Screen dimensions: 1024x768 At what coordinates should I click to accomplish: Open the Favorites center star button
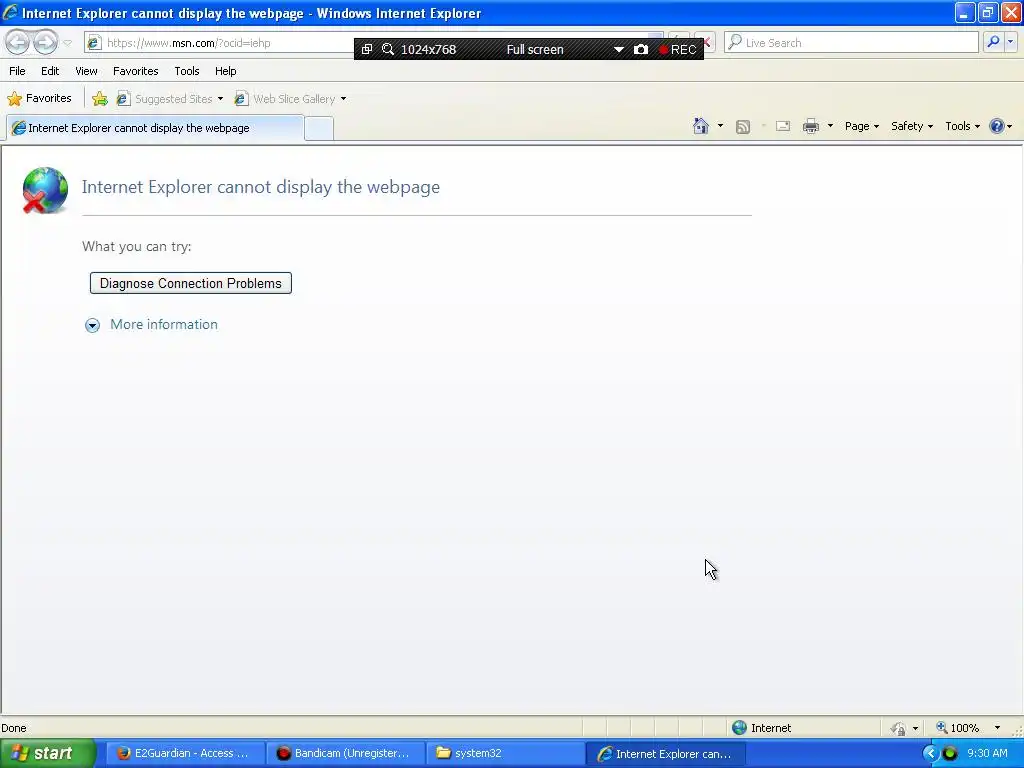tap(39, 99)
